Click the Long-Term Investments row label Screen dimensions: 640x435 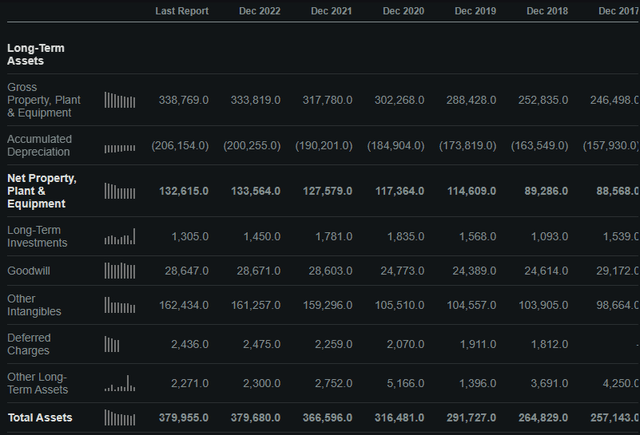pyautogui.click(x=37, y=236)
